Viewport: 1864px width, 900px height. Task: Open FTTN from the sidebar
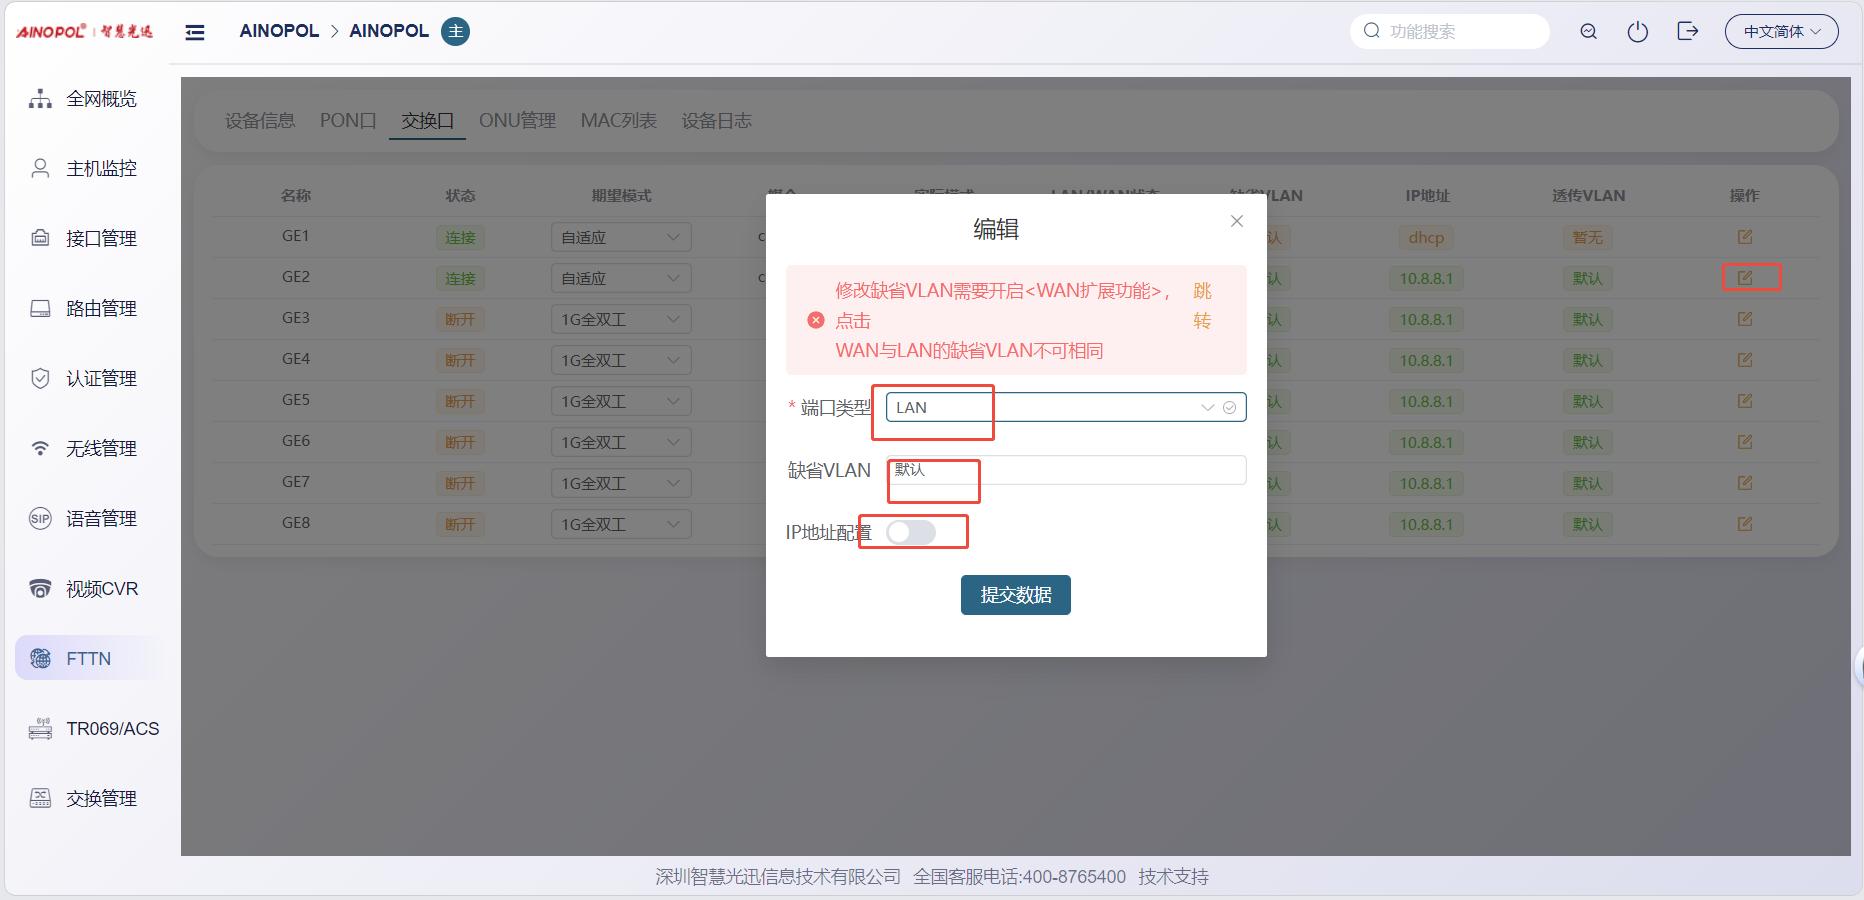(x=88, y=658)
